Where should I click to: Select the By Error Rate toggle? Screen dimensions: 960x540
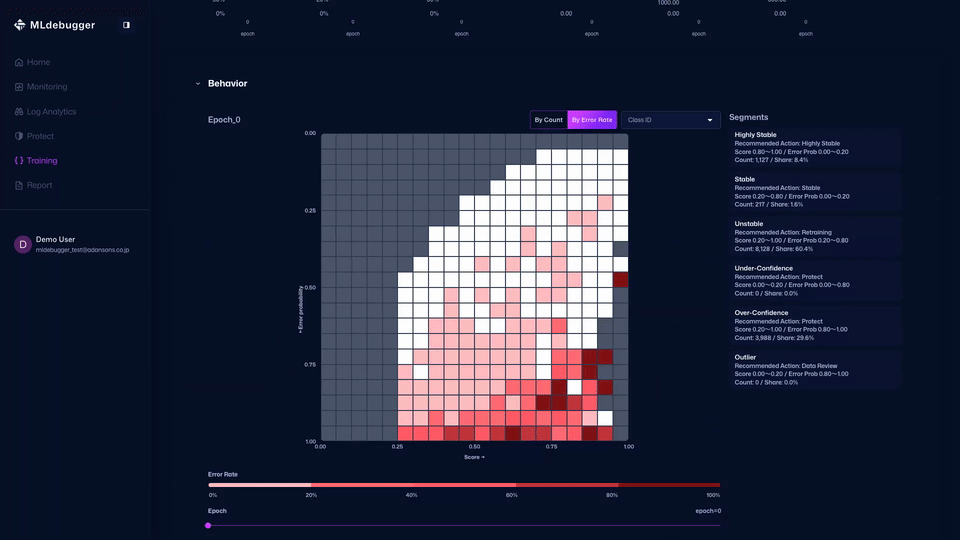click(591, 120)
